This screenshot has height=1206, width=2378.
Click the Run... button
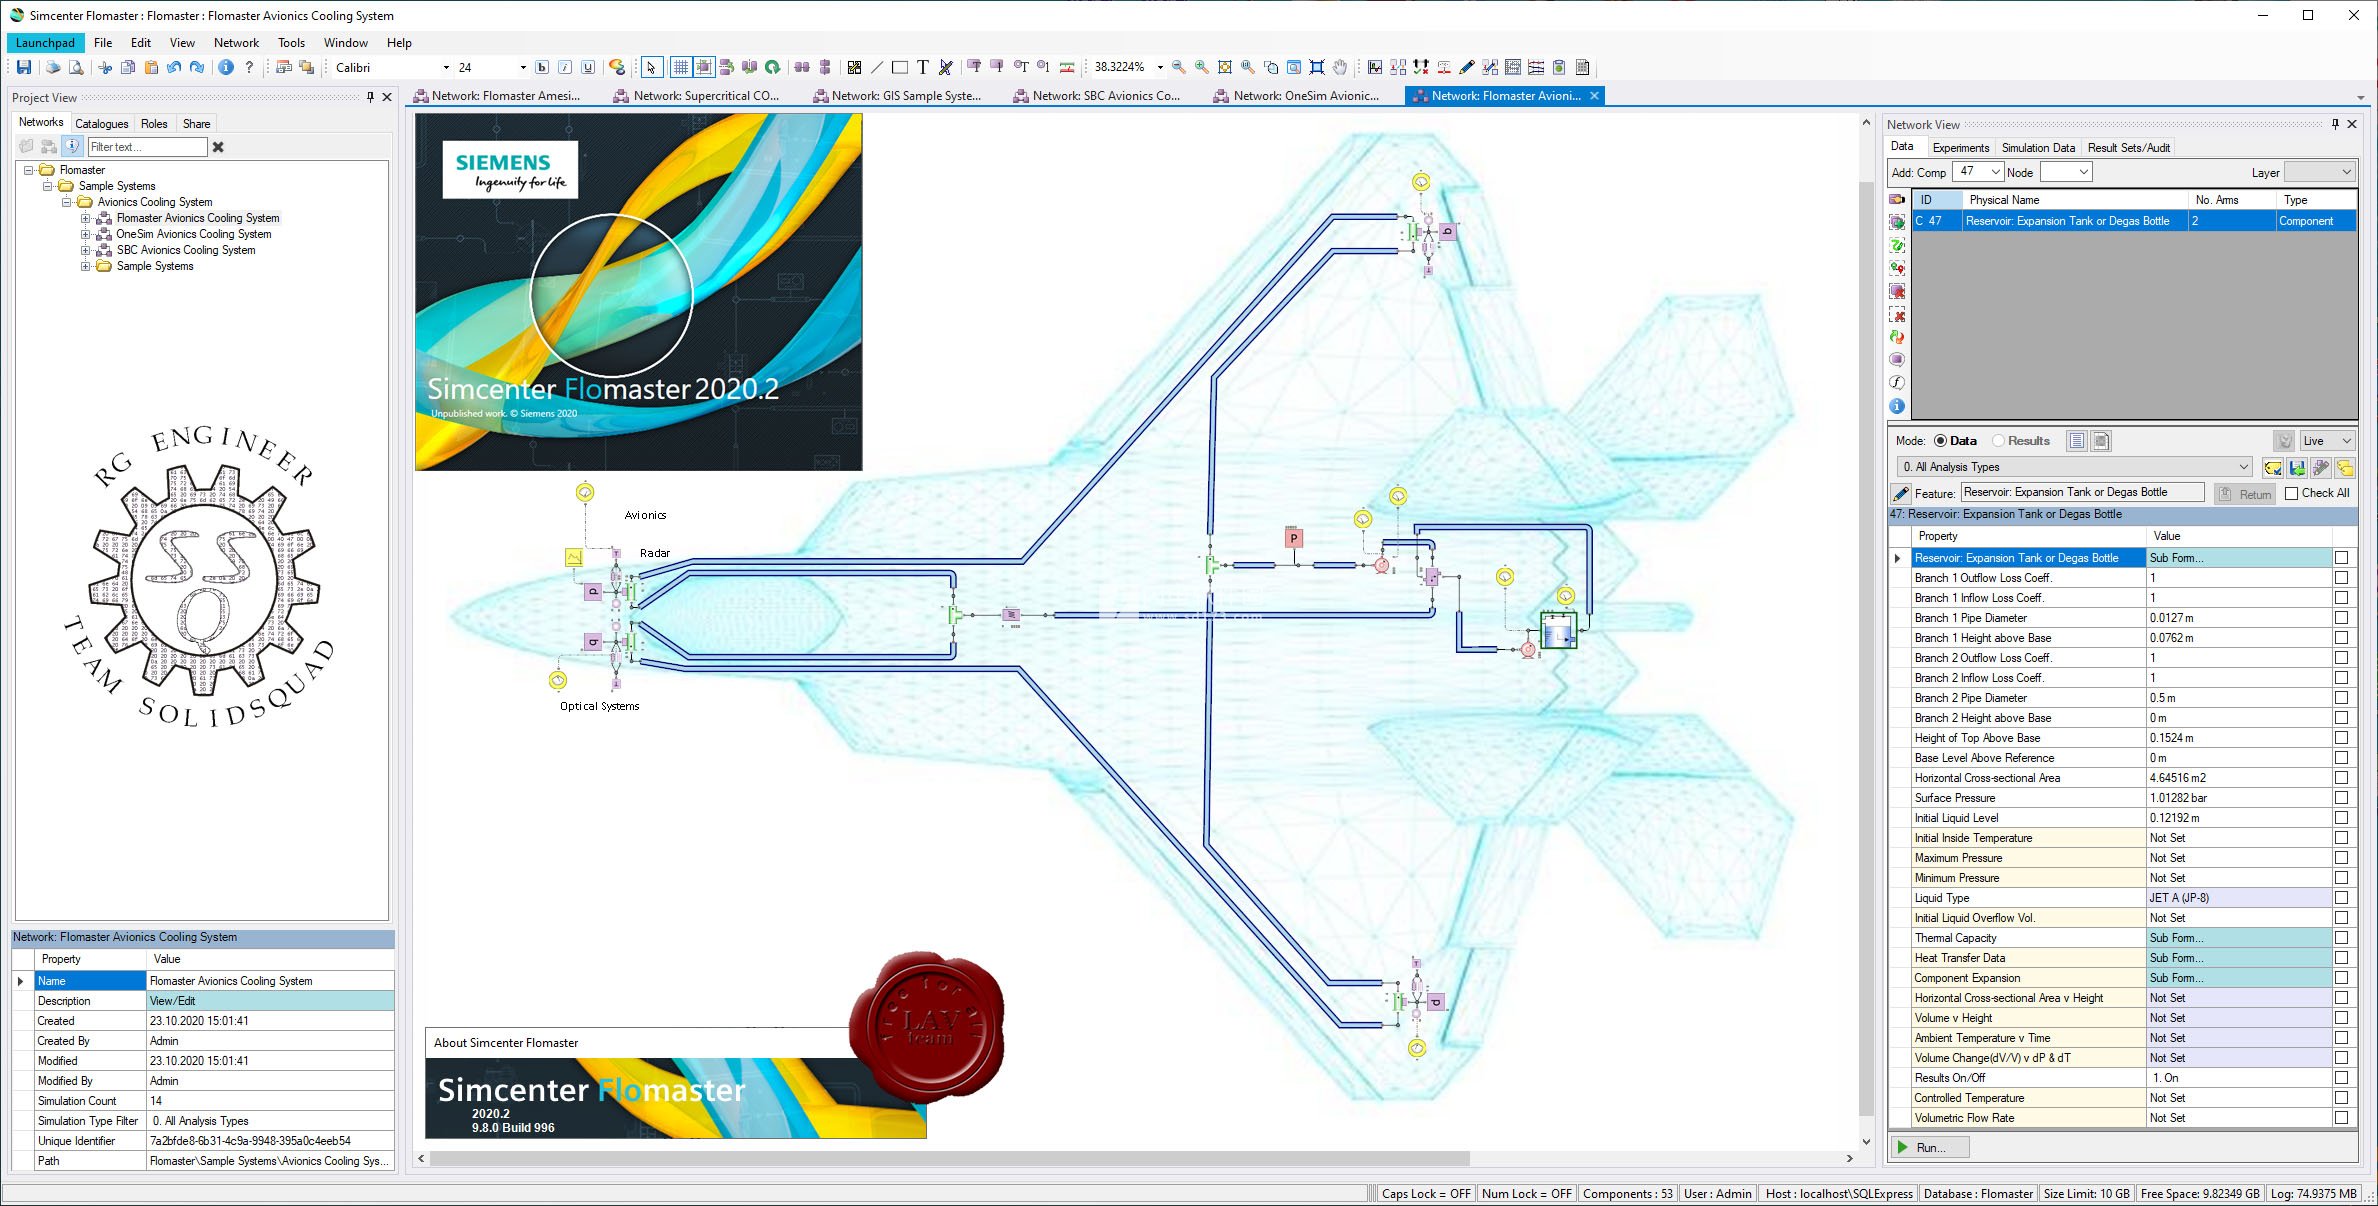pos(1929,1148)
